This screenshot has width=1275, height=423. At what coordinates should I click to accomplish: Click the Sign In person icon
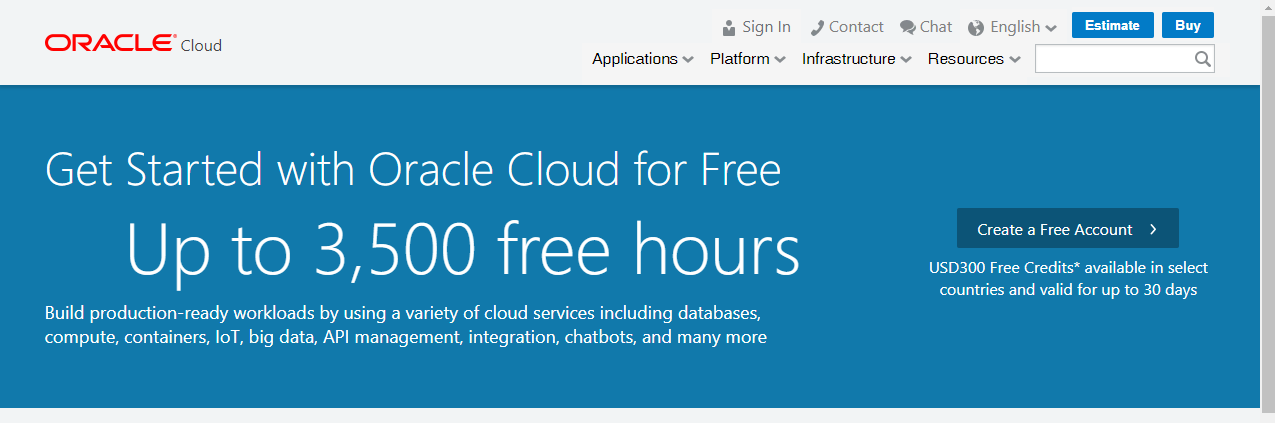point(729,27)
